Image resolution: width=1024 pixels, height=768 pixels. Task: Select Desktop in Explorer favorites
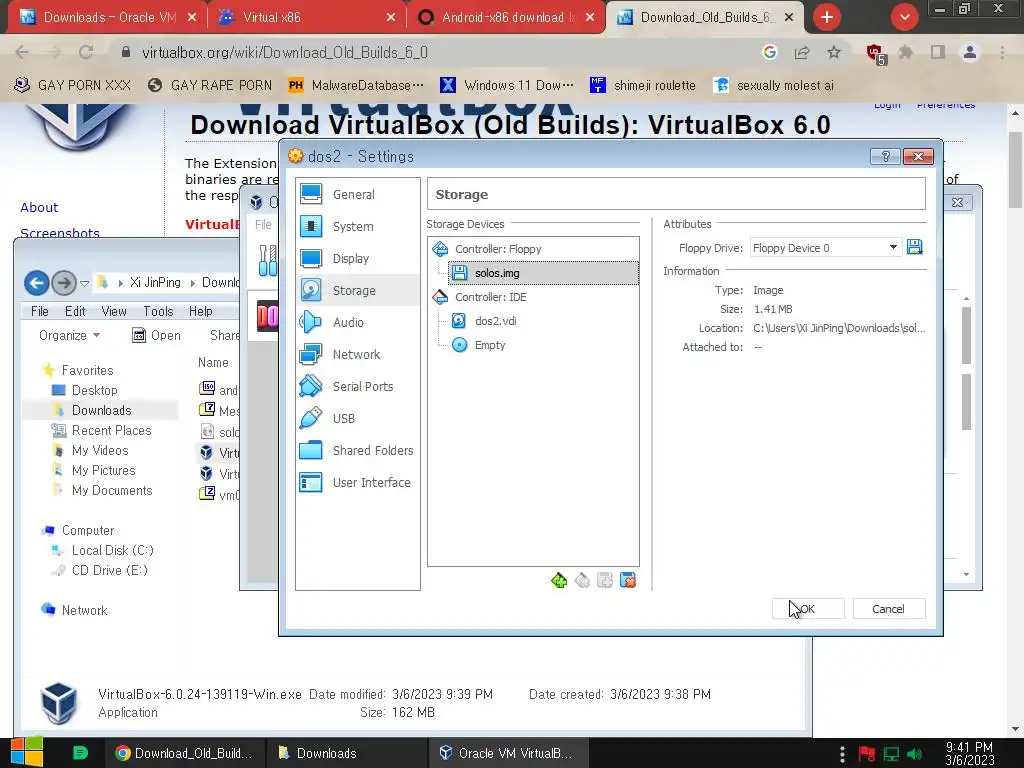point(85,390)
